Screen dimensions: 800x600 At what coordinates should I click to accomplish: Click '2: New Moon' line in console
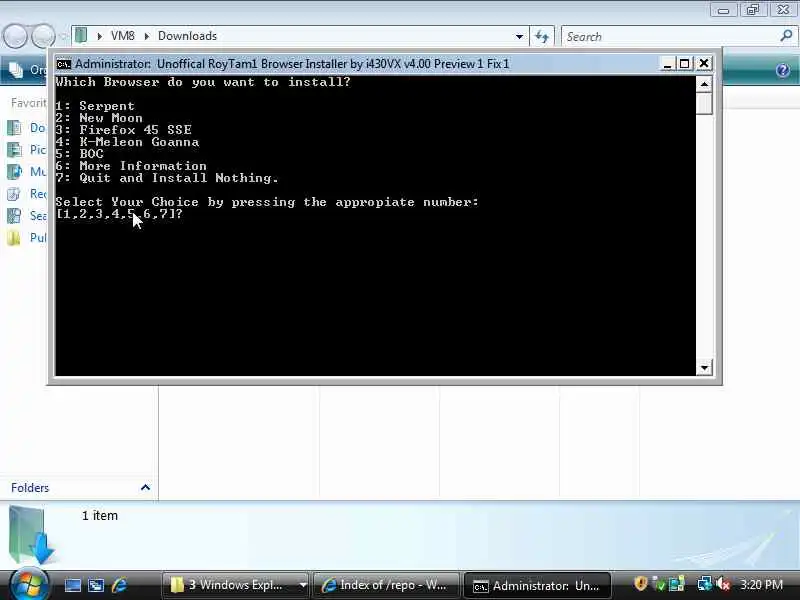[99, 118]
